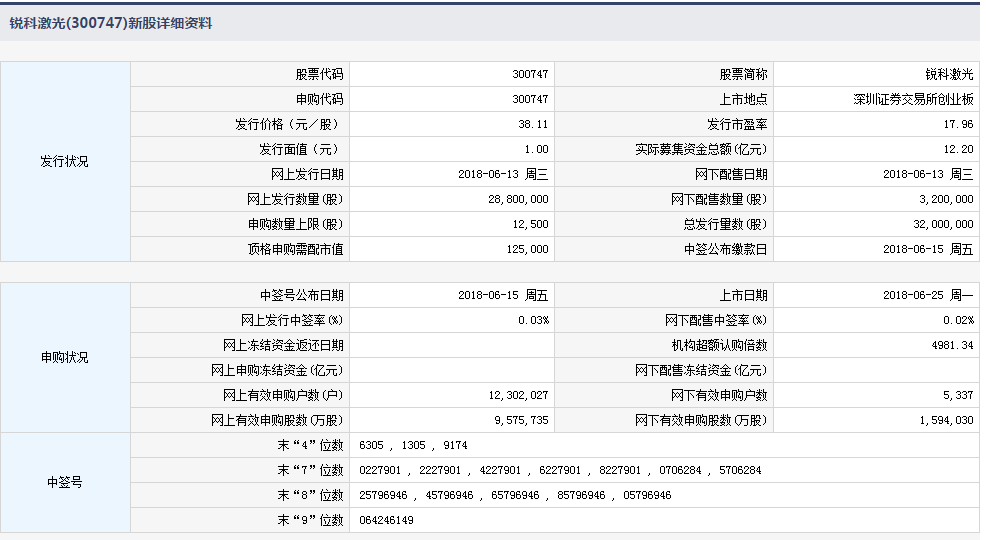This screenshot has width=986, height=540.
Task: Click the 锐科激光(300747)新股详细资料 page title
Action: pos(111,22)
